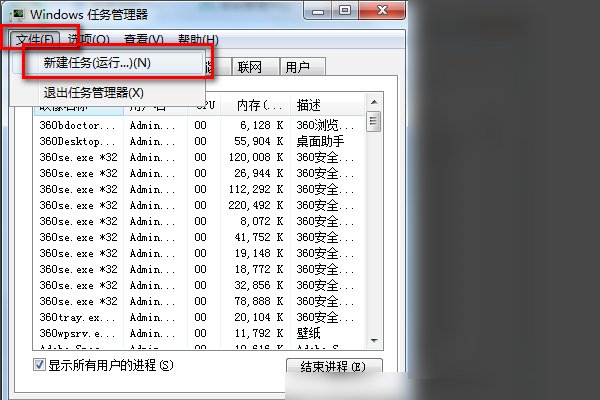Sort by the 内存 column header

[255, 105]
